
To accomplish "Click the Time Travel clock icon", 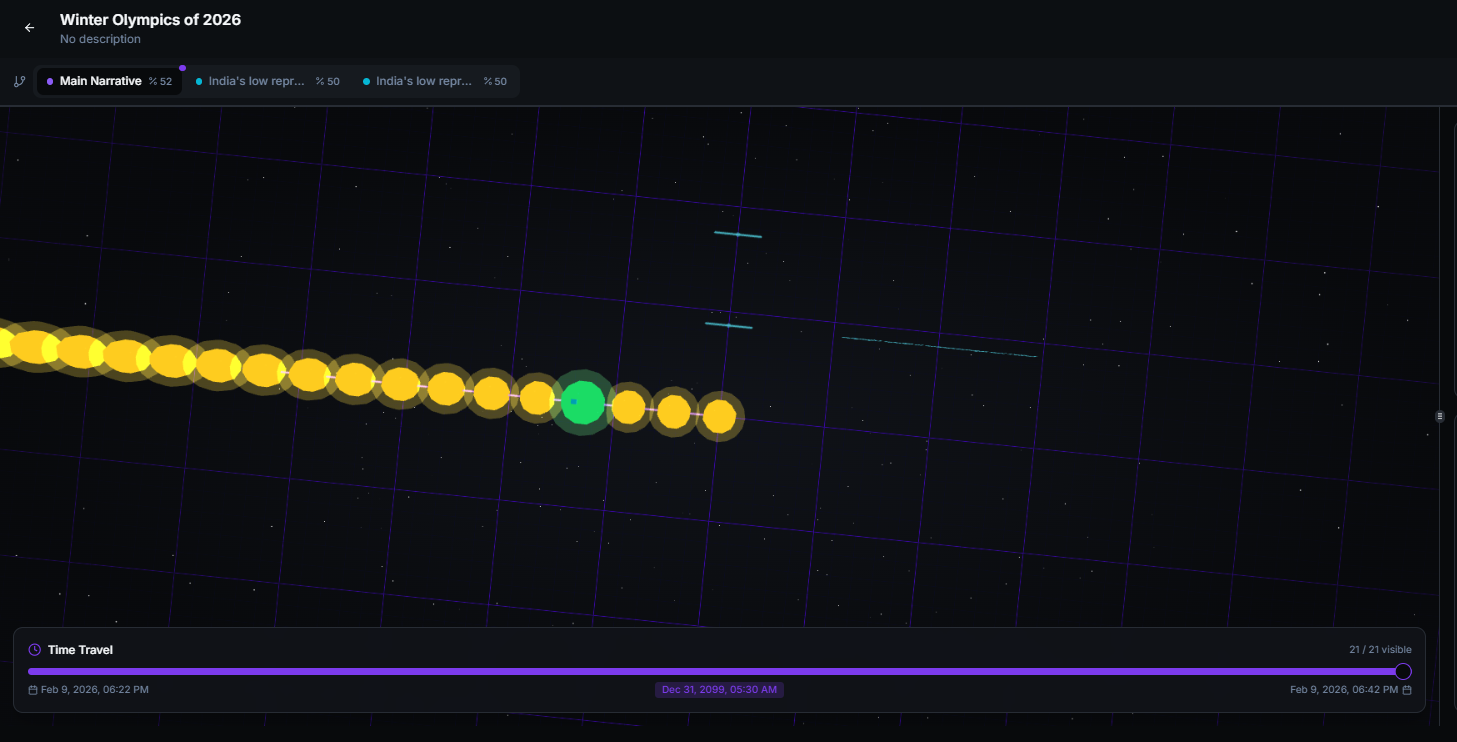I will pyautogui.click(x=35, y=650).
